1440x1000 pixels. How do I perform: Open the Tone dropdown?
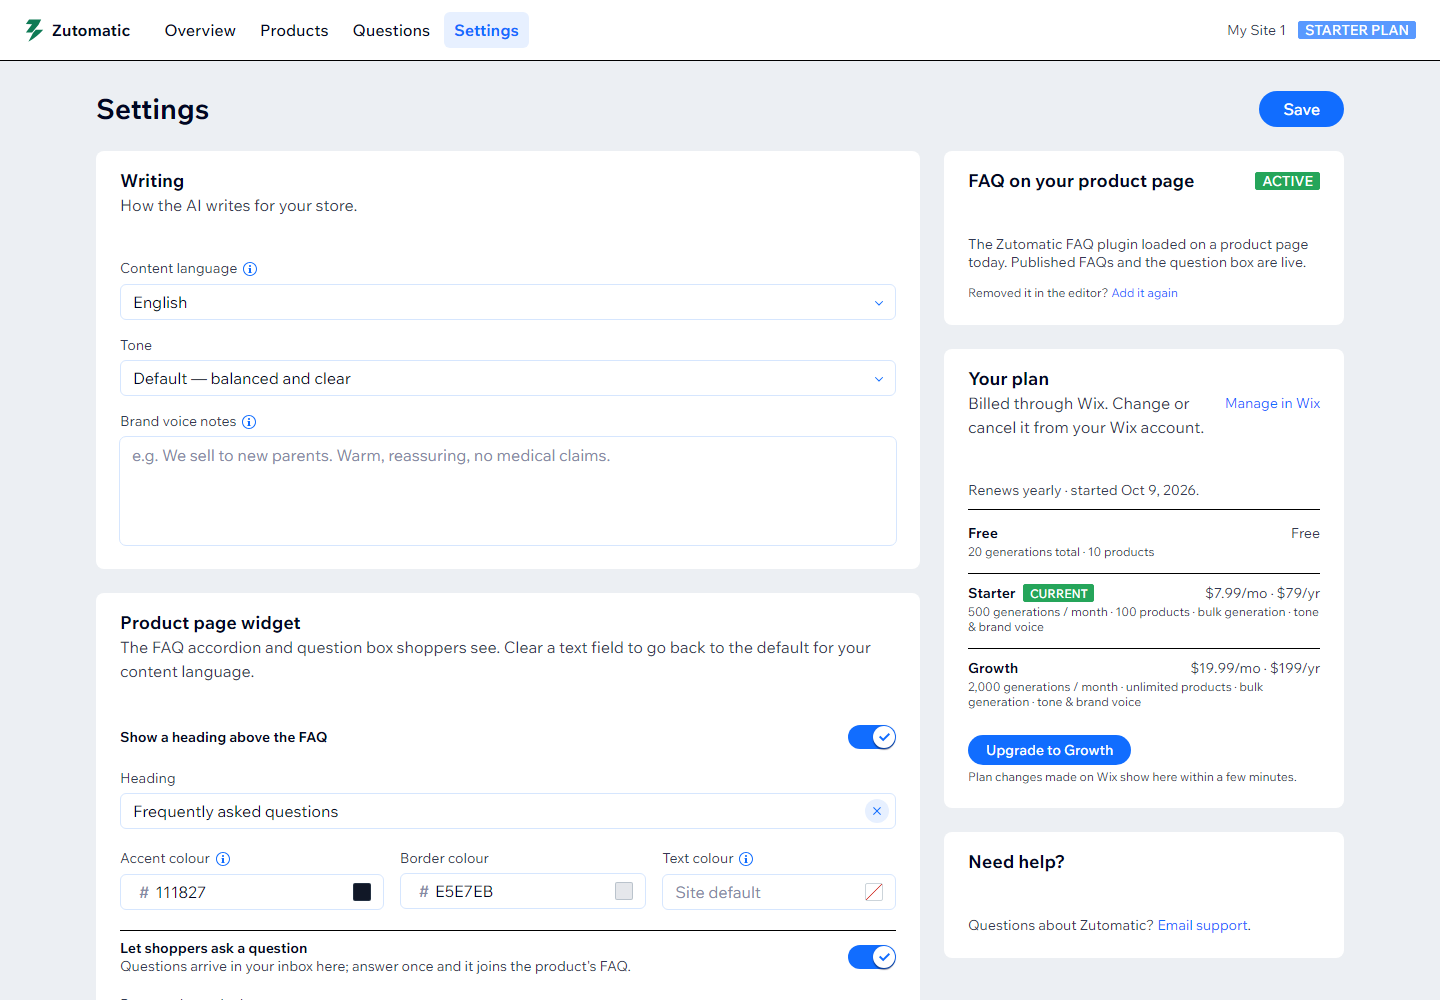tap(508, 378)
